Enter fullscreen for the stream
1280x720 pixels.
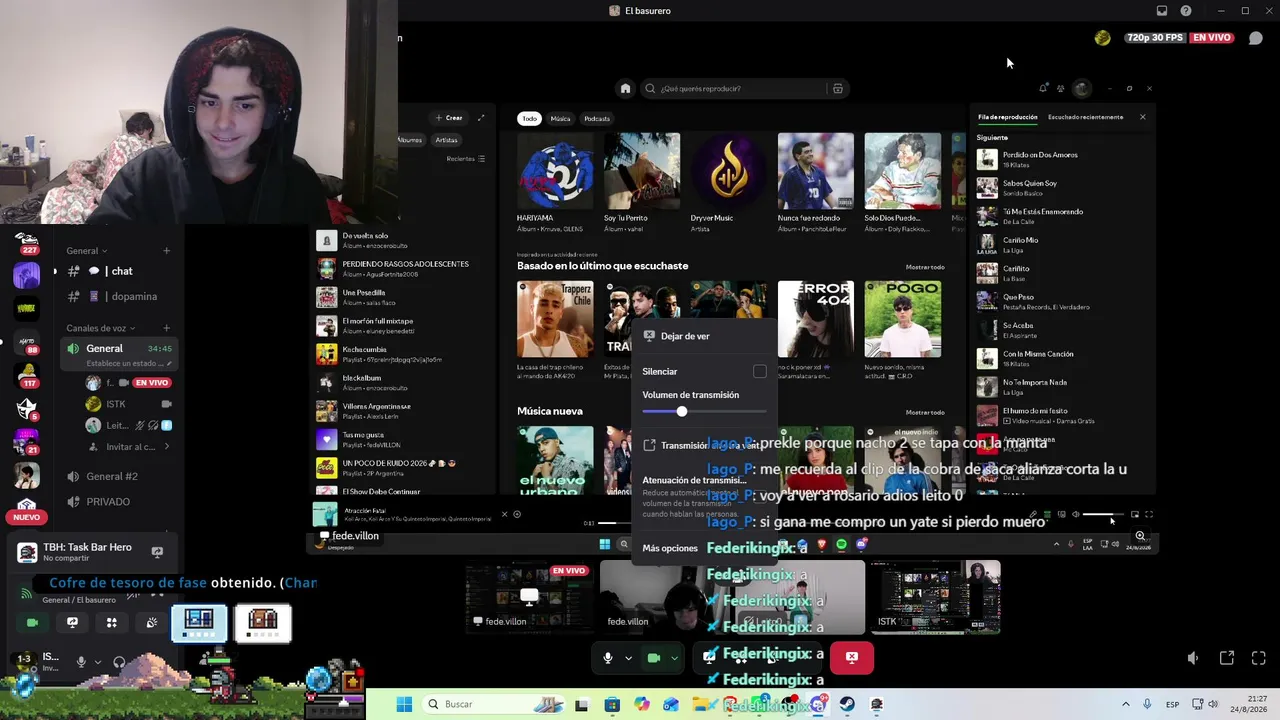tap(1259, 658)
